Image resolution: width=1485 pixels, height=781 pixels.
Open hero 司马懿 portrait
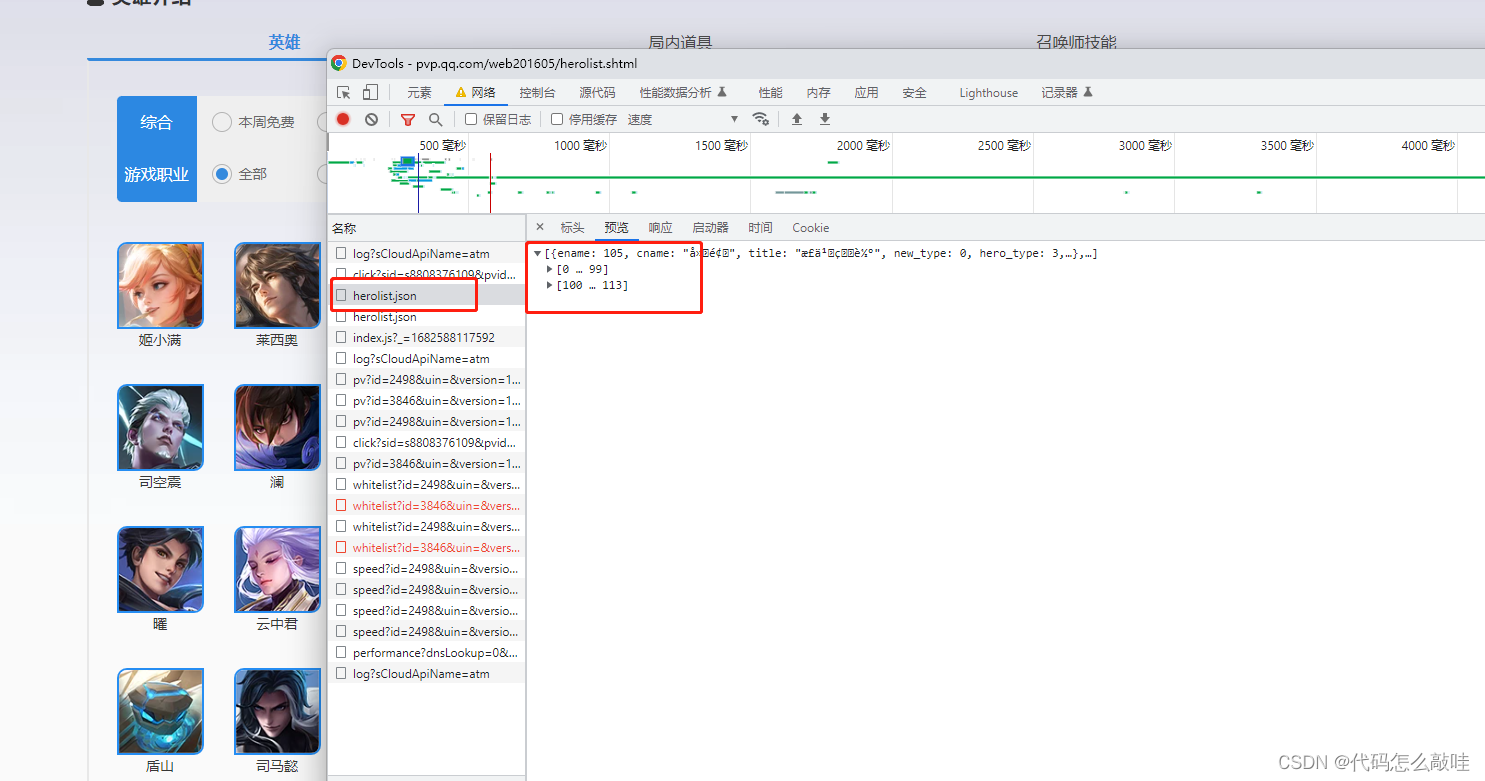pyautogui.click(x=277, y=711)
